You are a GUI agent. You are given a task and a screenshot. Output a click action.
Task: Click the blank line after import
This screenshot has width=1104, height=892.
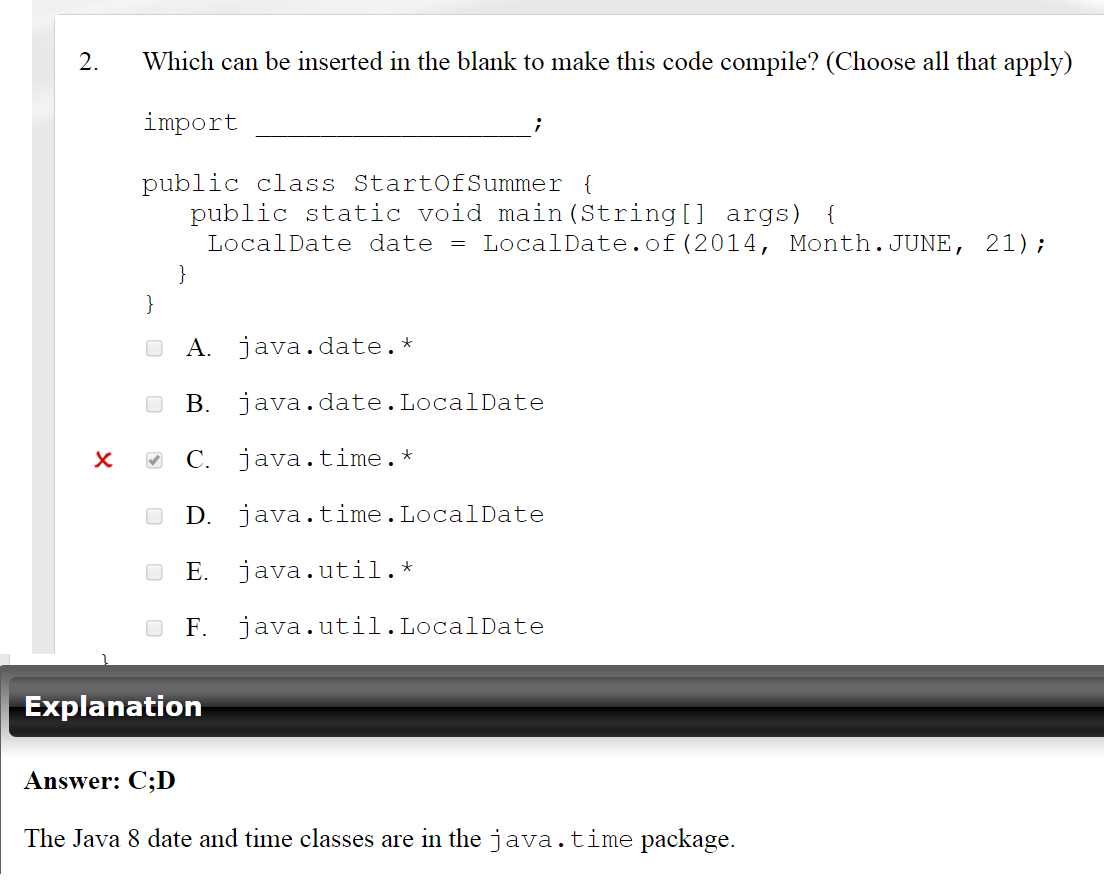click(x=393, y=126)
